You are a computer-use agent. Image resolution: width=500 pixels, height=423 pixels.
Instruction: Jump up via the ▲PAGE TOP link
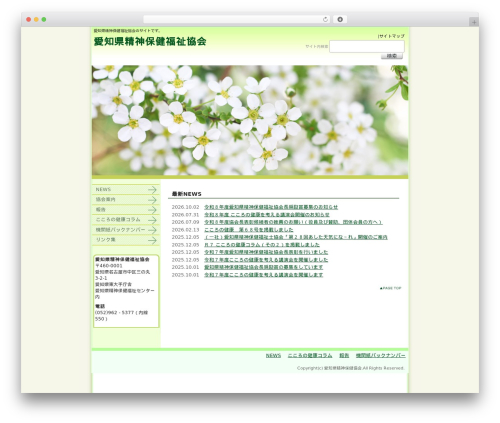(390, 288)
